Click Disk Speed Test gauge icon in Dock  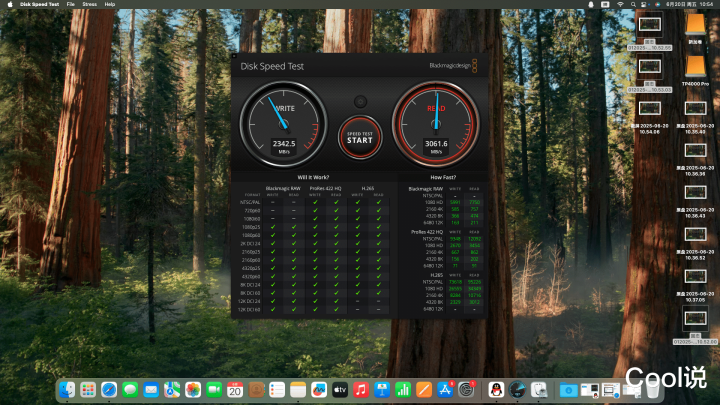point(518,390)
